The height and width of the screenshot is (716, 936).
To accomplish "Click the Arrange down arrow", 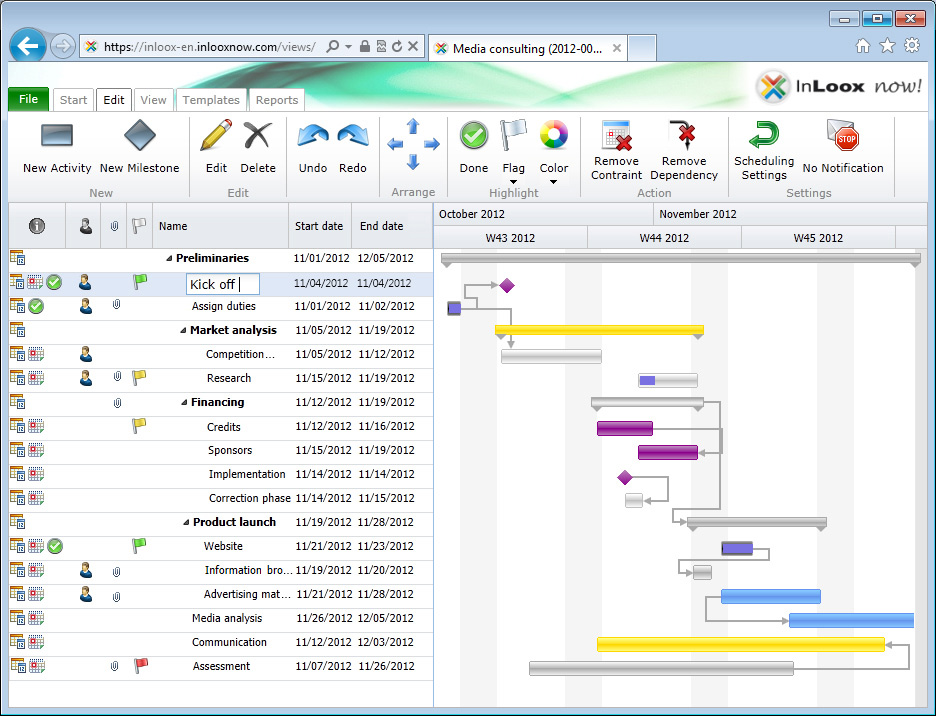I will [x=413, y=162].
